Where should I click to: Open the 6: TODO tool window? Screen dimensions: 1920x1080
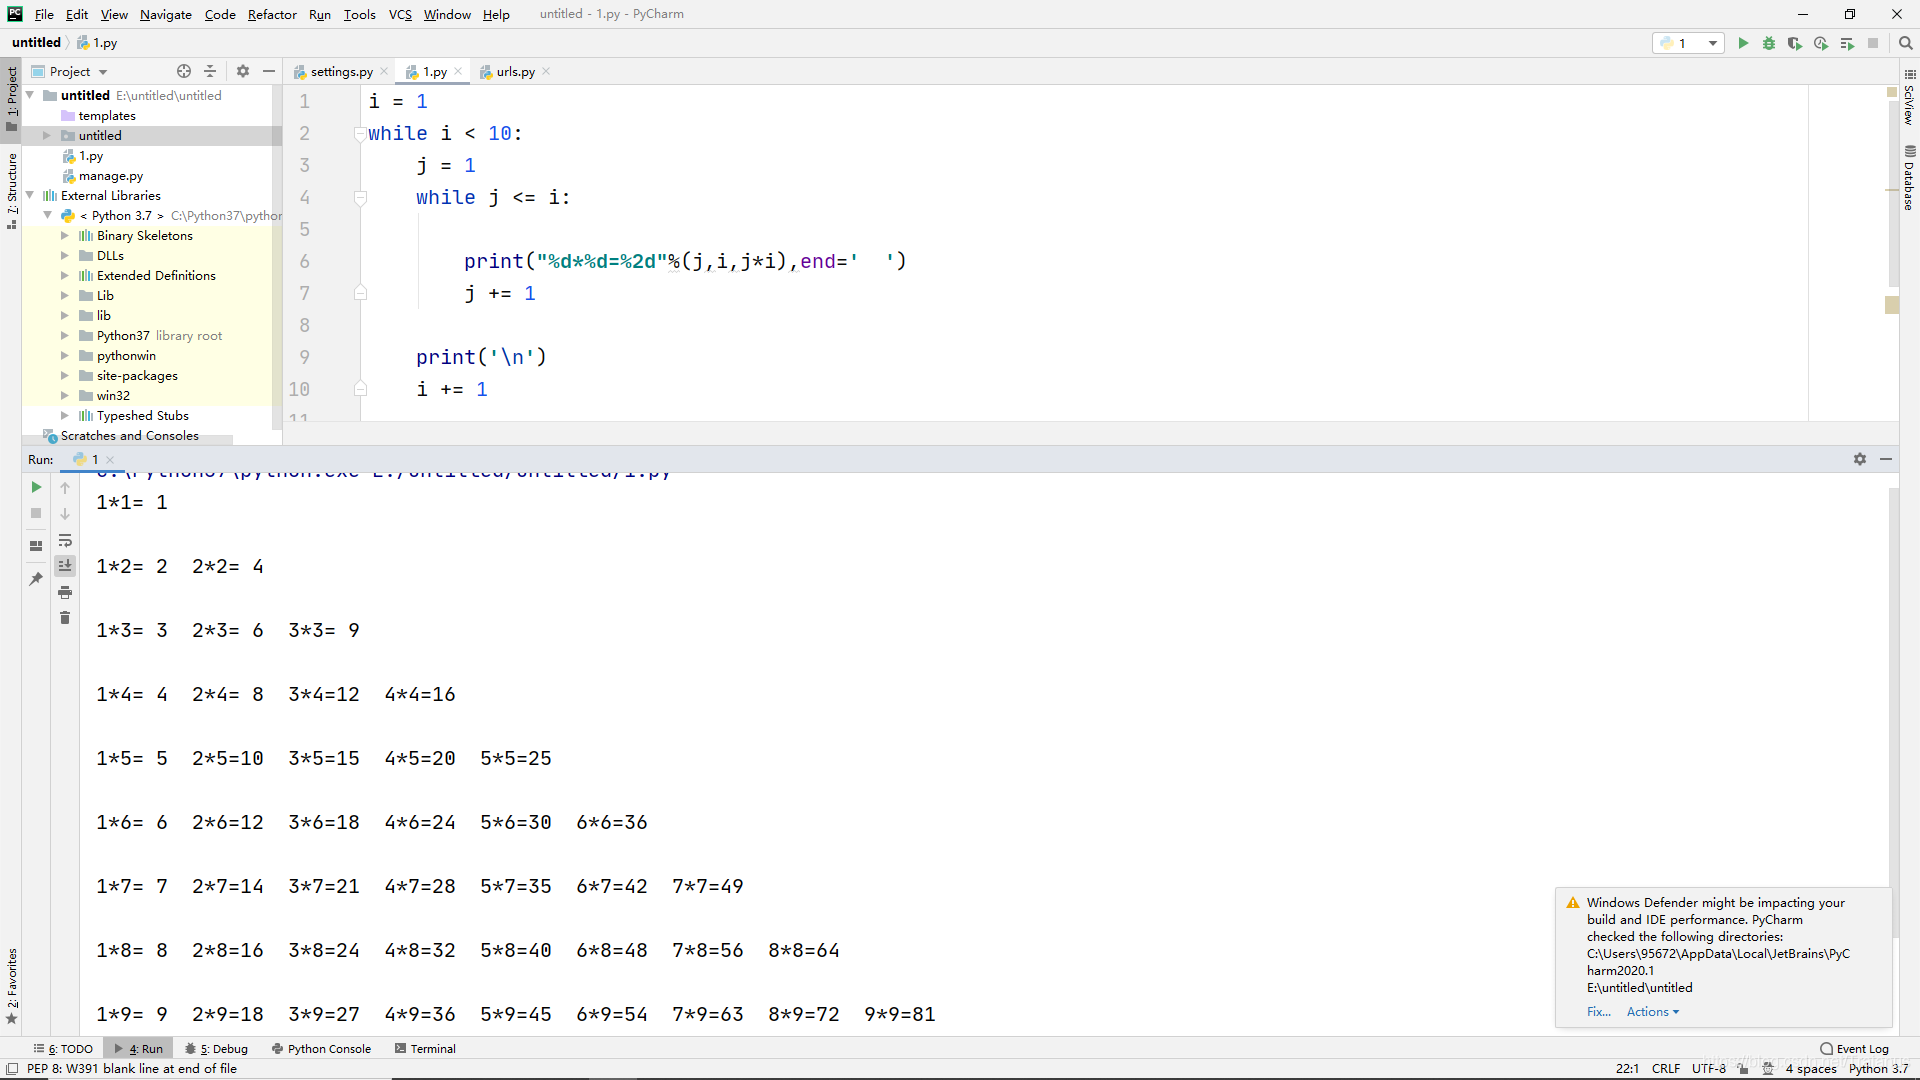[x=63, y=1048]
